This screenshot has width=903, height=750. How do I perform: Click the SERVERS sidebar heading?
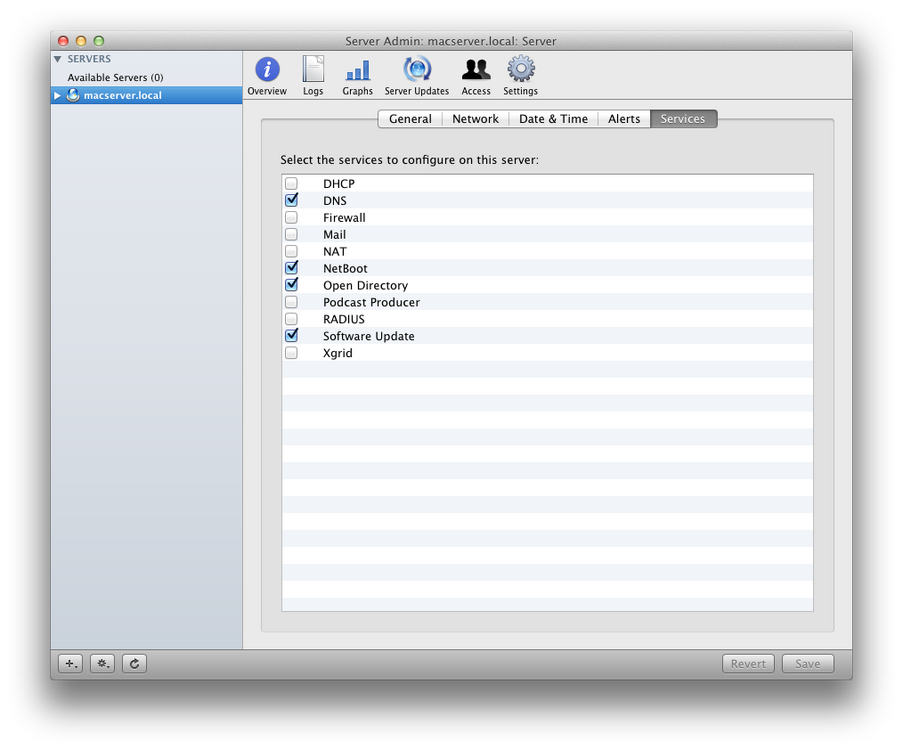pos(89,59)
